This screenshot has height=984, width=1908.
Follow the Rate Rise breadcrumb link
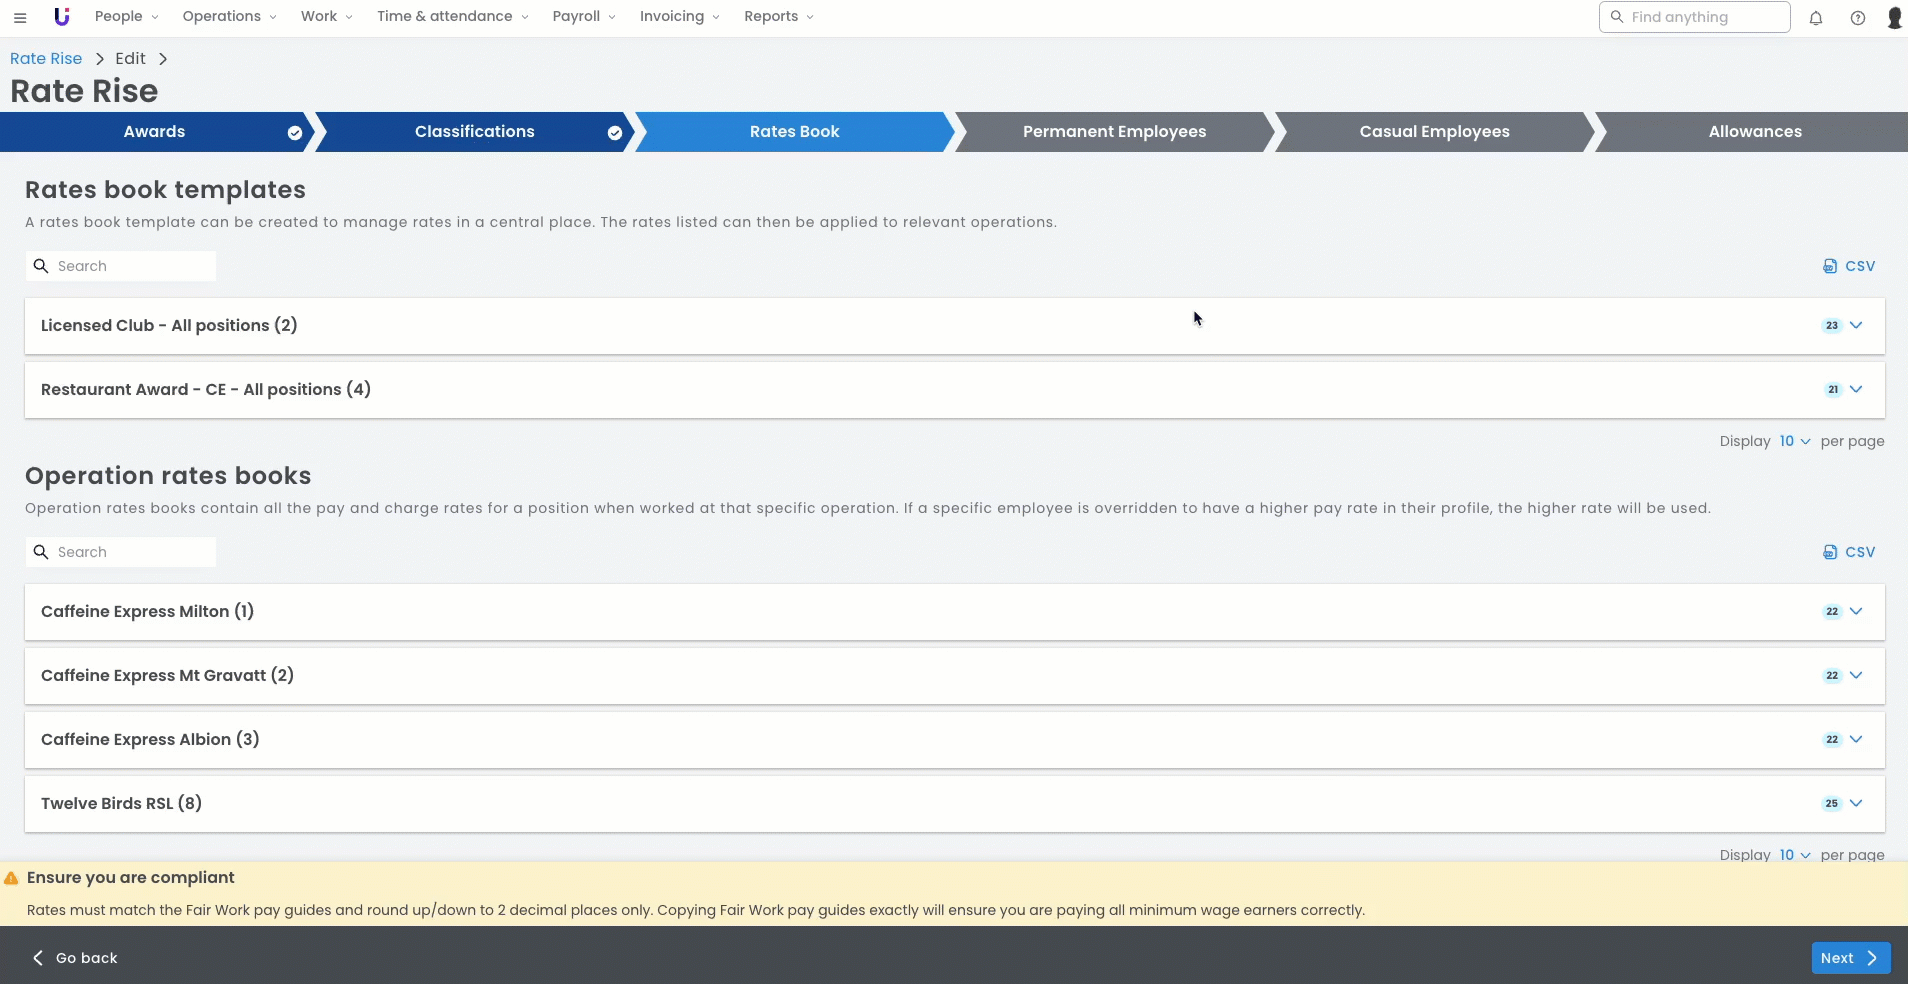pos(46,59)
